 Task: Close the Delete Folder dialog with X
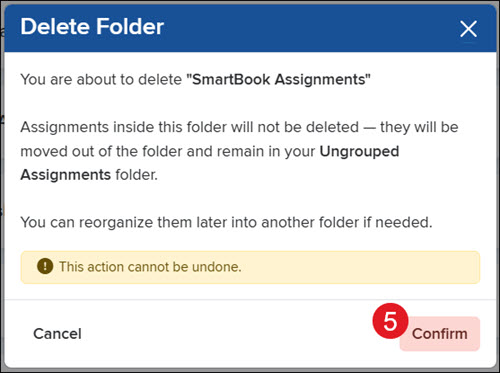click(468, 29)
